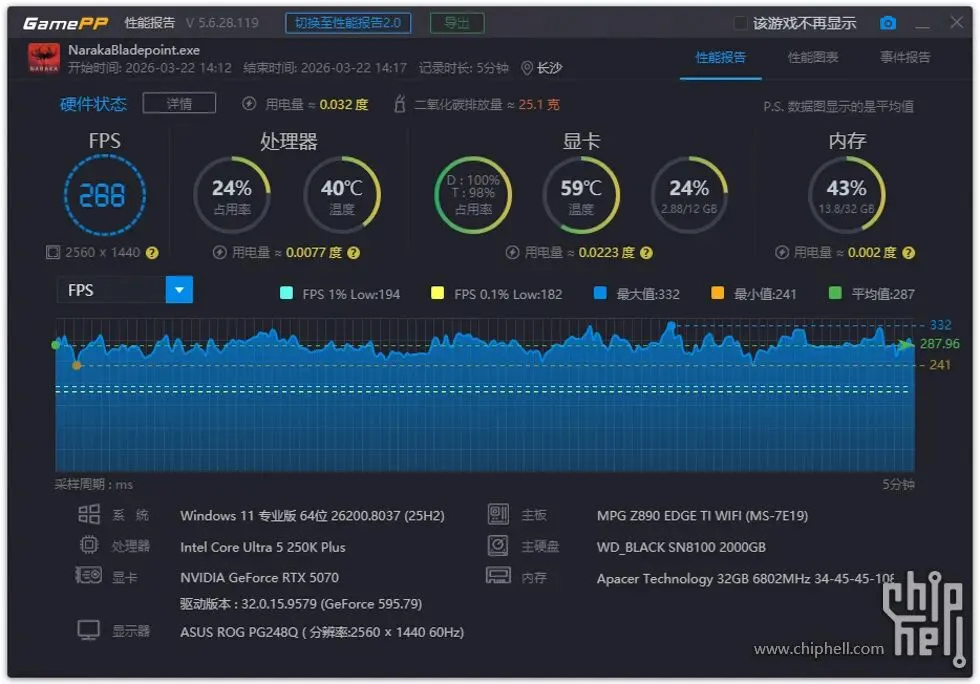Click the 切换至性能报告2.0 button
This screenshot has height=684, width=980.
[348, 23]
